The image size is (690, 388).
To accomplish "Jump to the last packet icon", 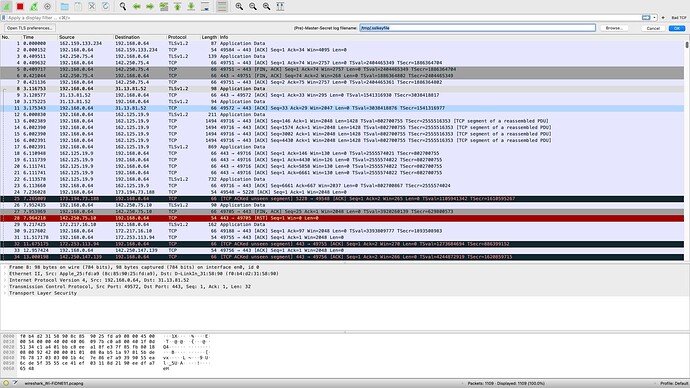I will click(x=191, y=6).
